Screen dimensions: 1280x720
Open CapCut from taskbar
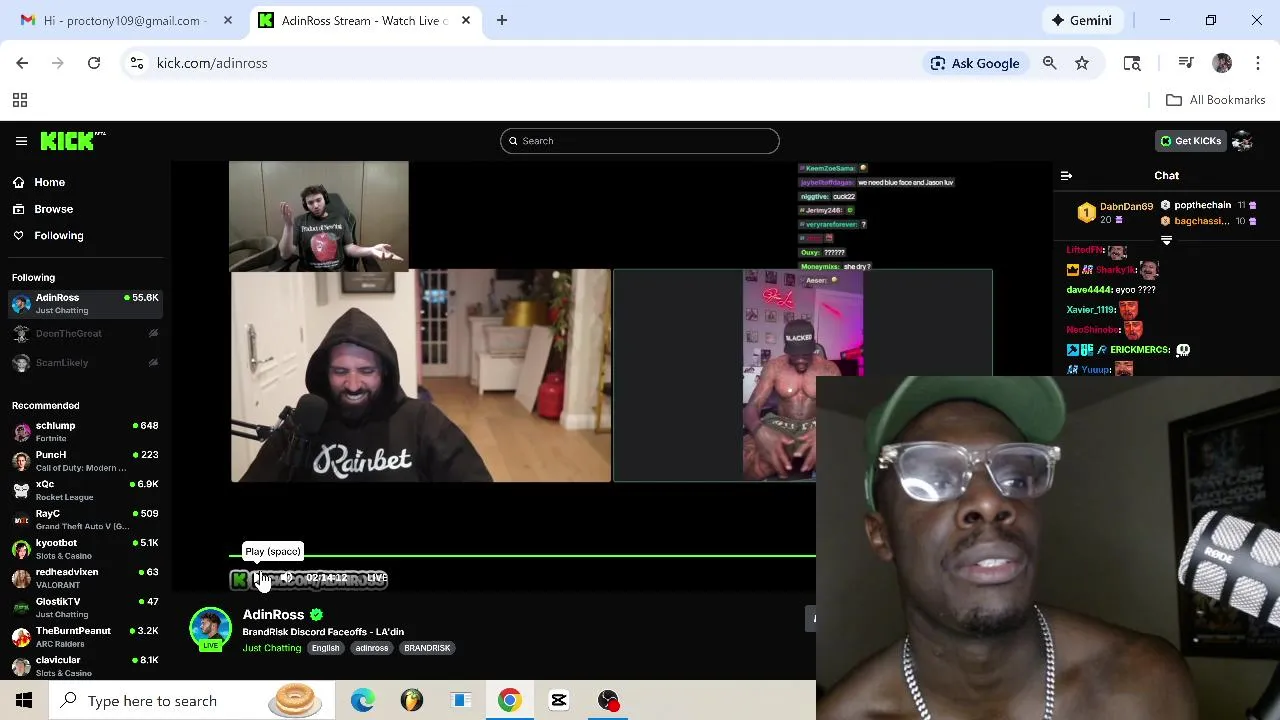coord(558,700)
